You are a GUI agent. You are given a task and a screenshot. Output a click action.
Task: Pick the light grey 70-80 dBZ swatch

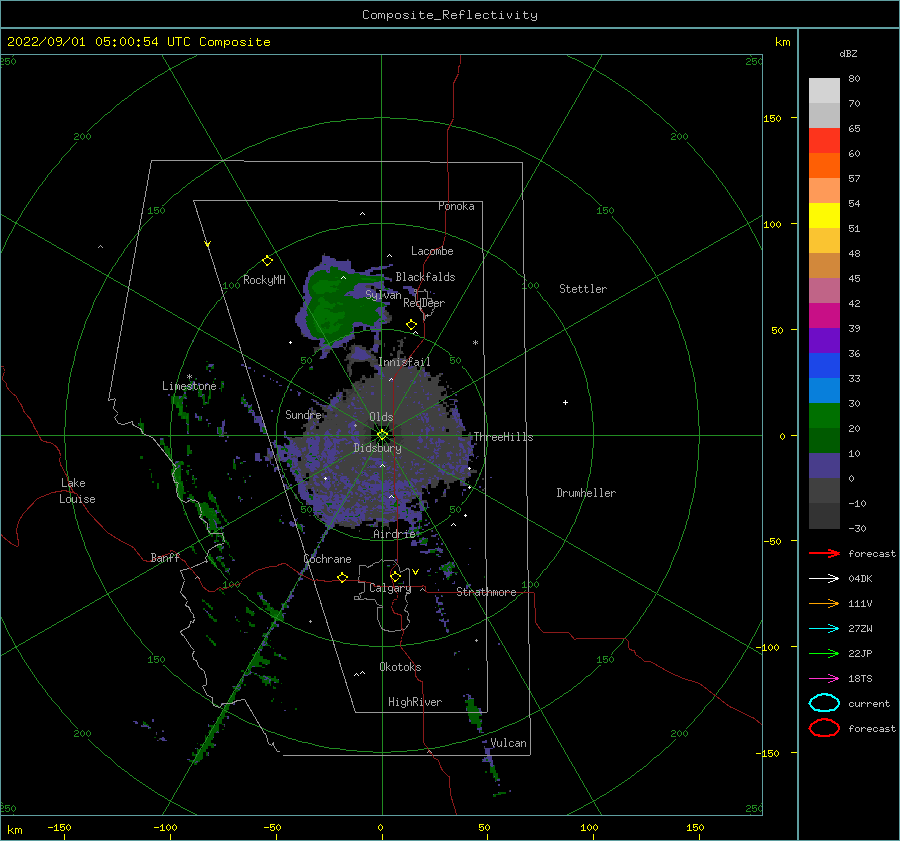click(824, 91)
